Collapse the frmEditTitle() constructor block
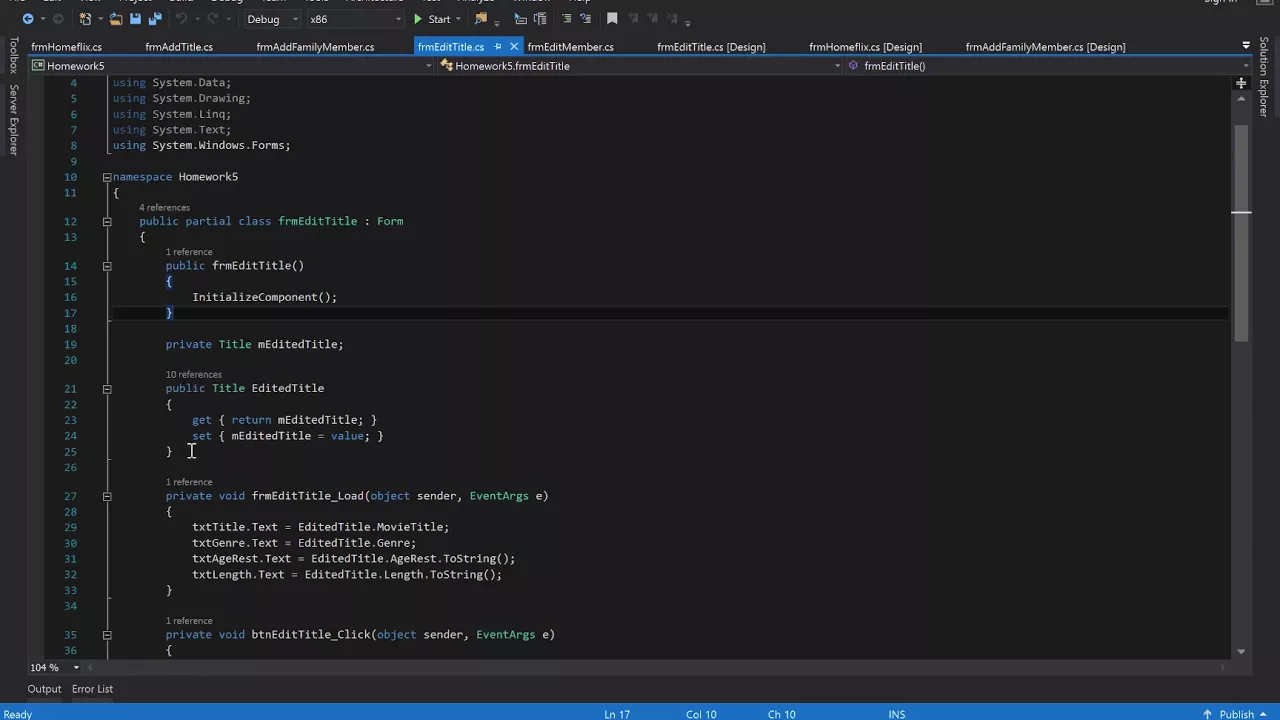 click(106, 266)
